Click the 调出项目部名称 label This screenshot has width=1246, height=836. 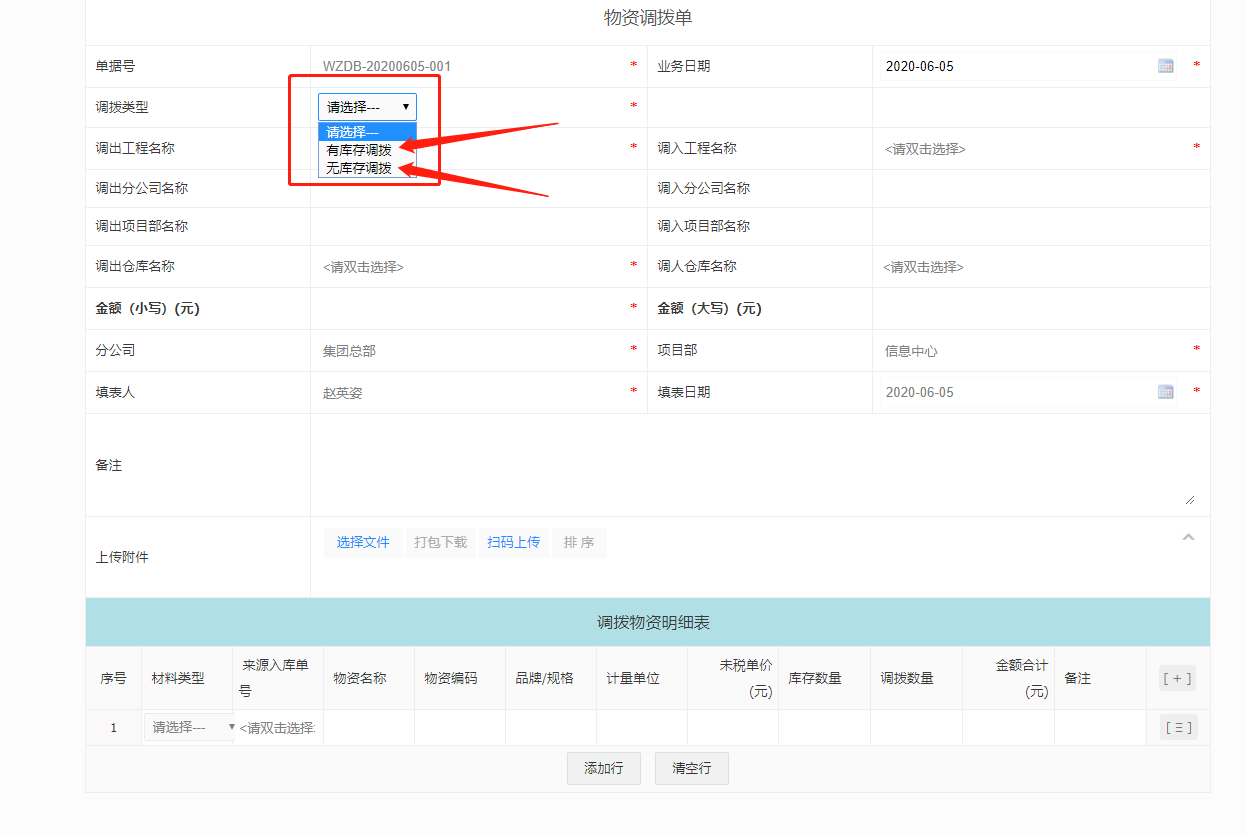coord(142,226)
